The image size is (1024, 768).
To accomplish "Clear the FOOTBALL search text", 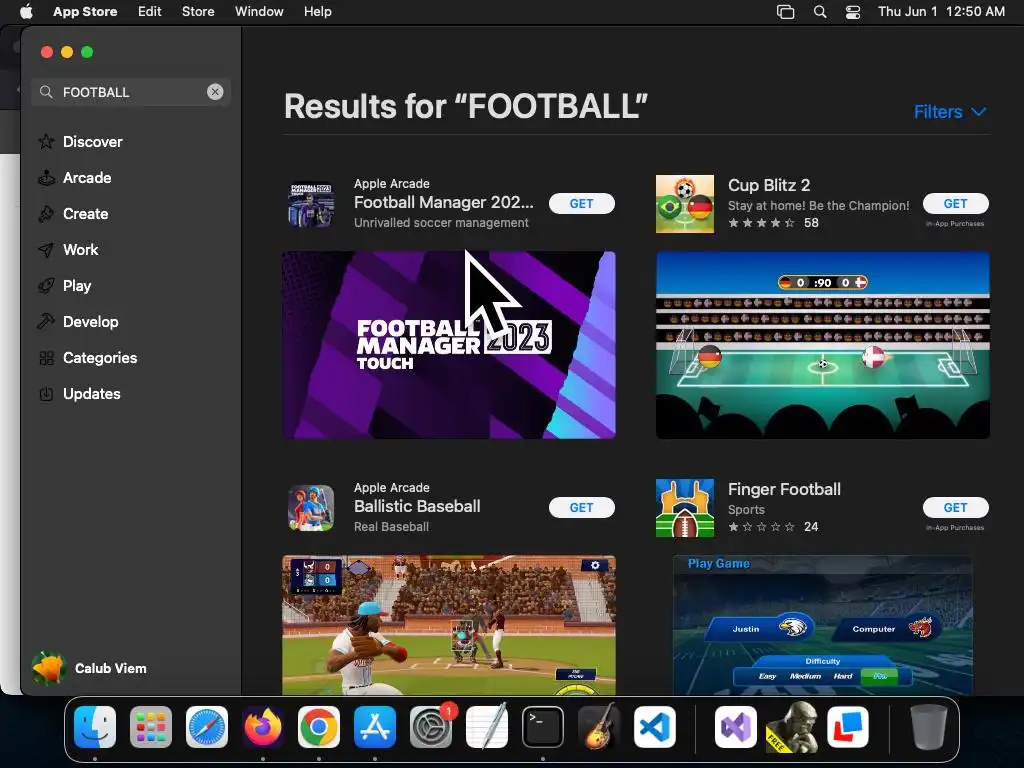I will coord(215,92).
